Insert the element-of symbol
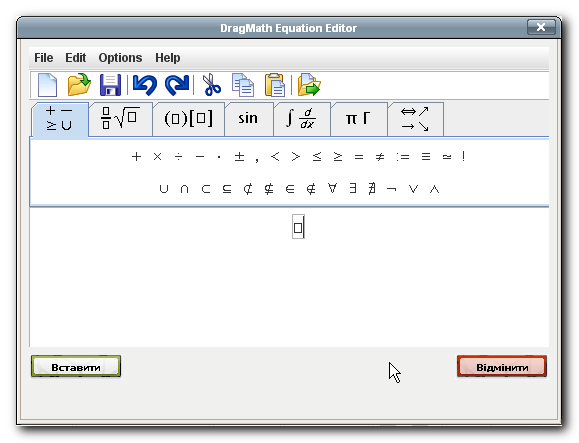Screen dimensions: 579x443 pos(290,189)
